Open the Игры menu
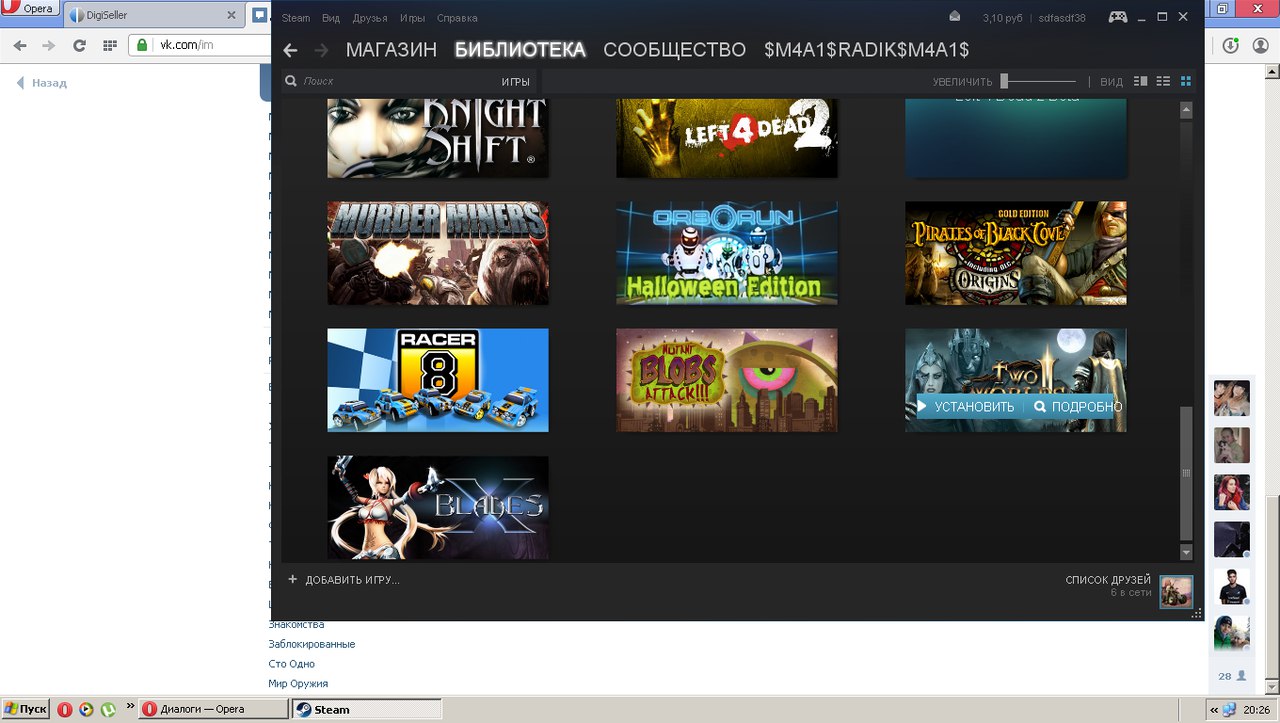 pyautogui.click(x=412, y=18)
